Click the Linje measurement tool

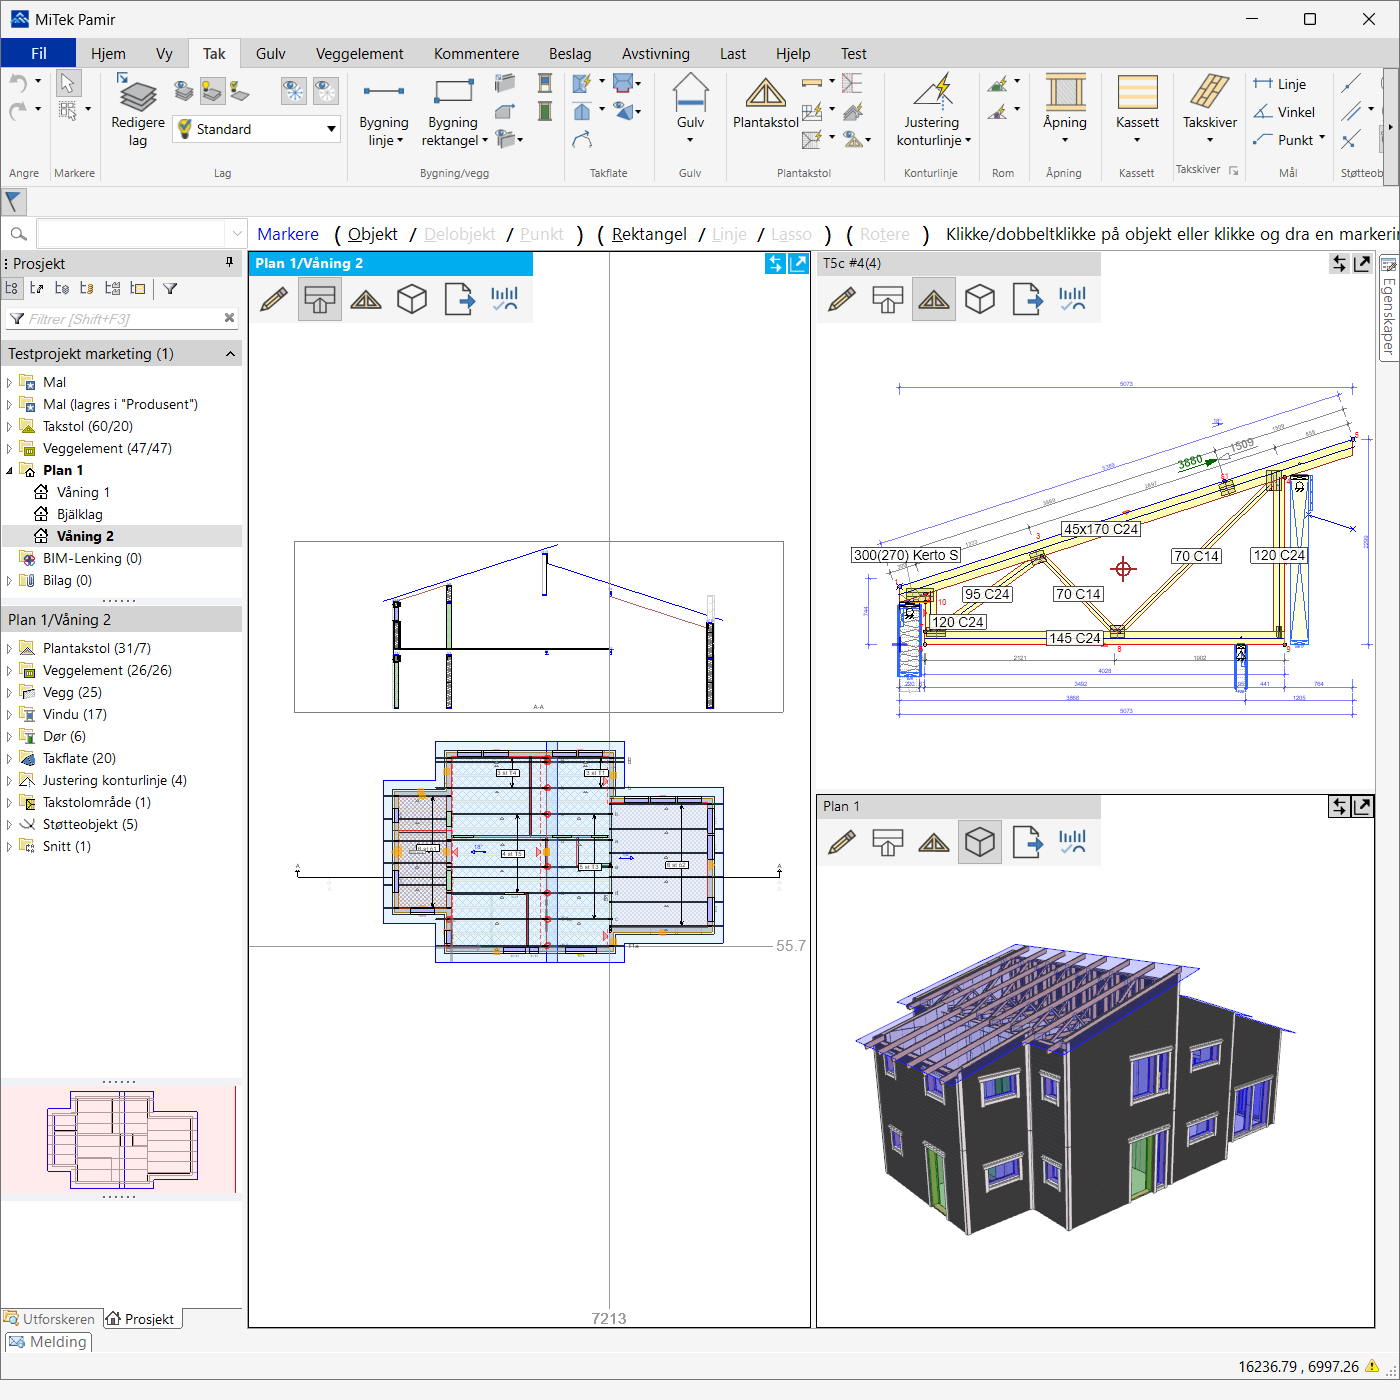click(1279, 84)
